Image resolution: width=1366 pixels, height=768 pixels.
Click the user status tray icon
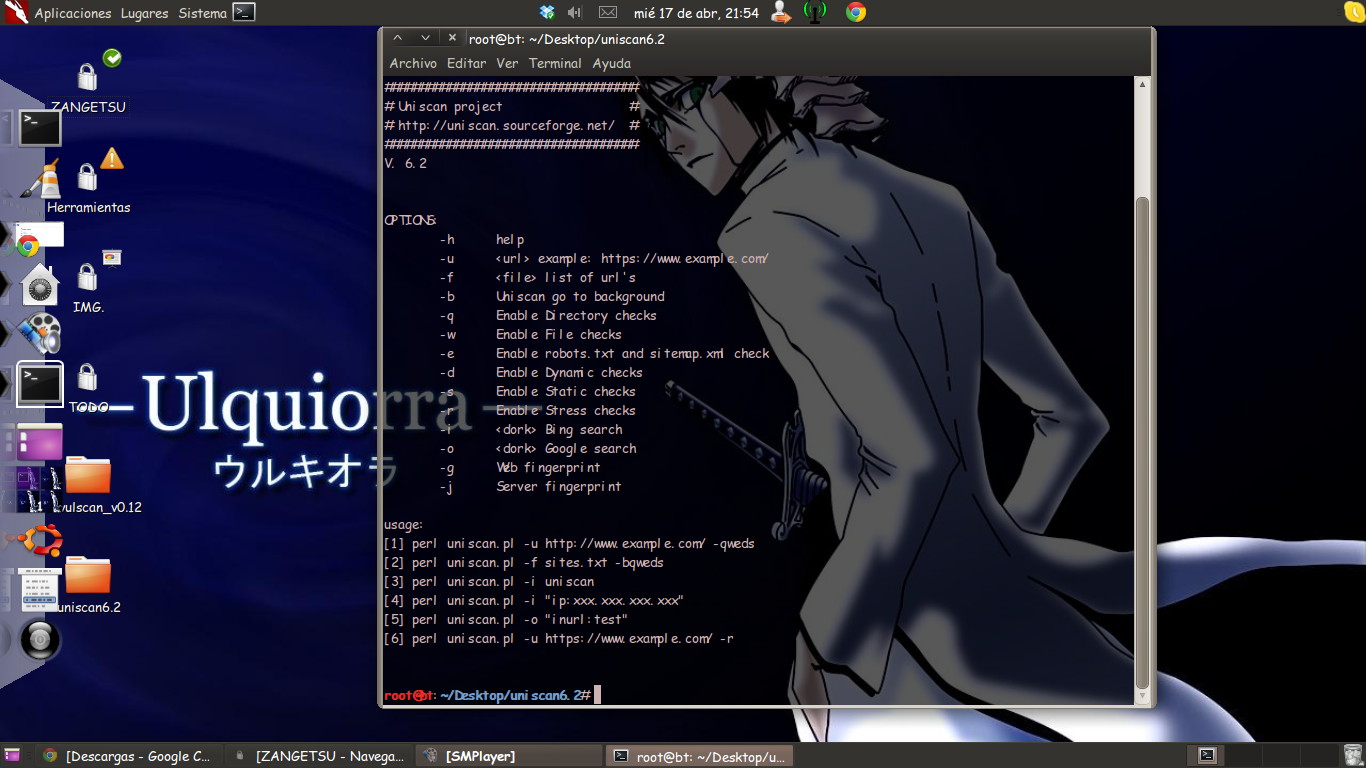coord(781,13)
